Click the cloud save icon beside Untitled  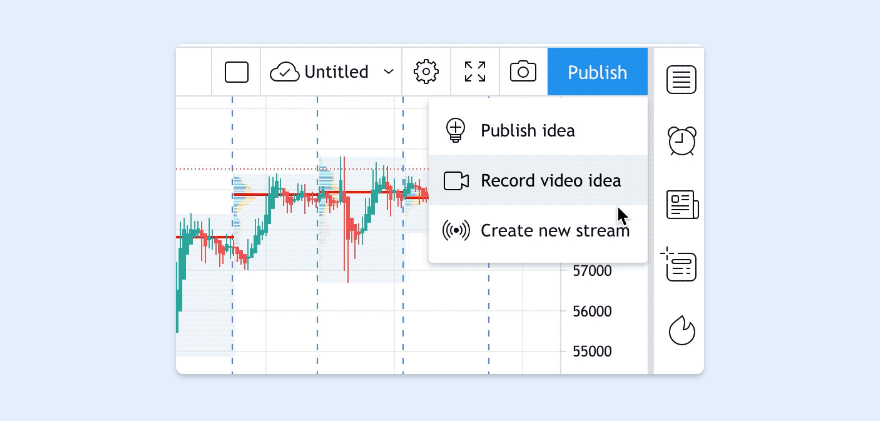pos(285,72)
